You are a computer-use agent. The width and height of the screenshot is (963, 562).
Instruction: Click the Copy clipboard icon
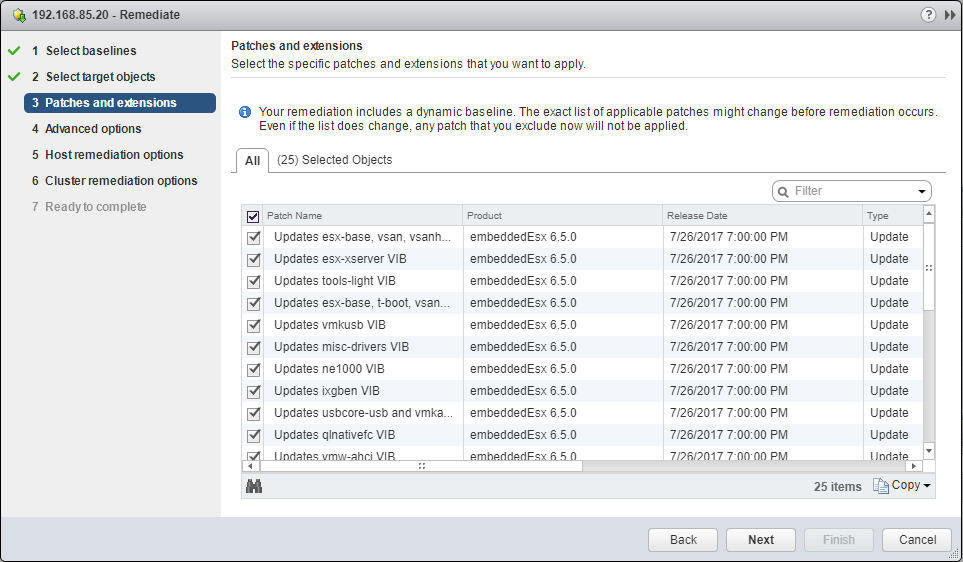880,486
